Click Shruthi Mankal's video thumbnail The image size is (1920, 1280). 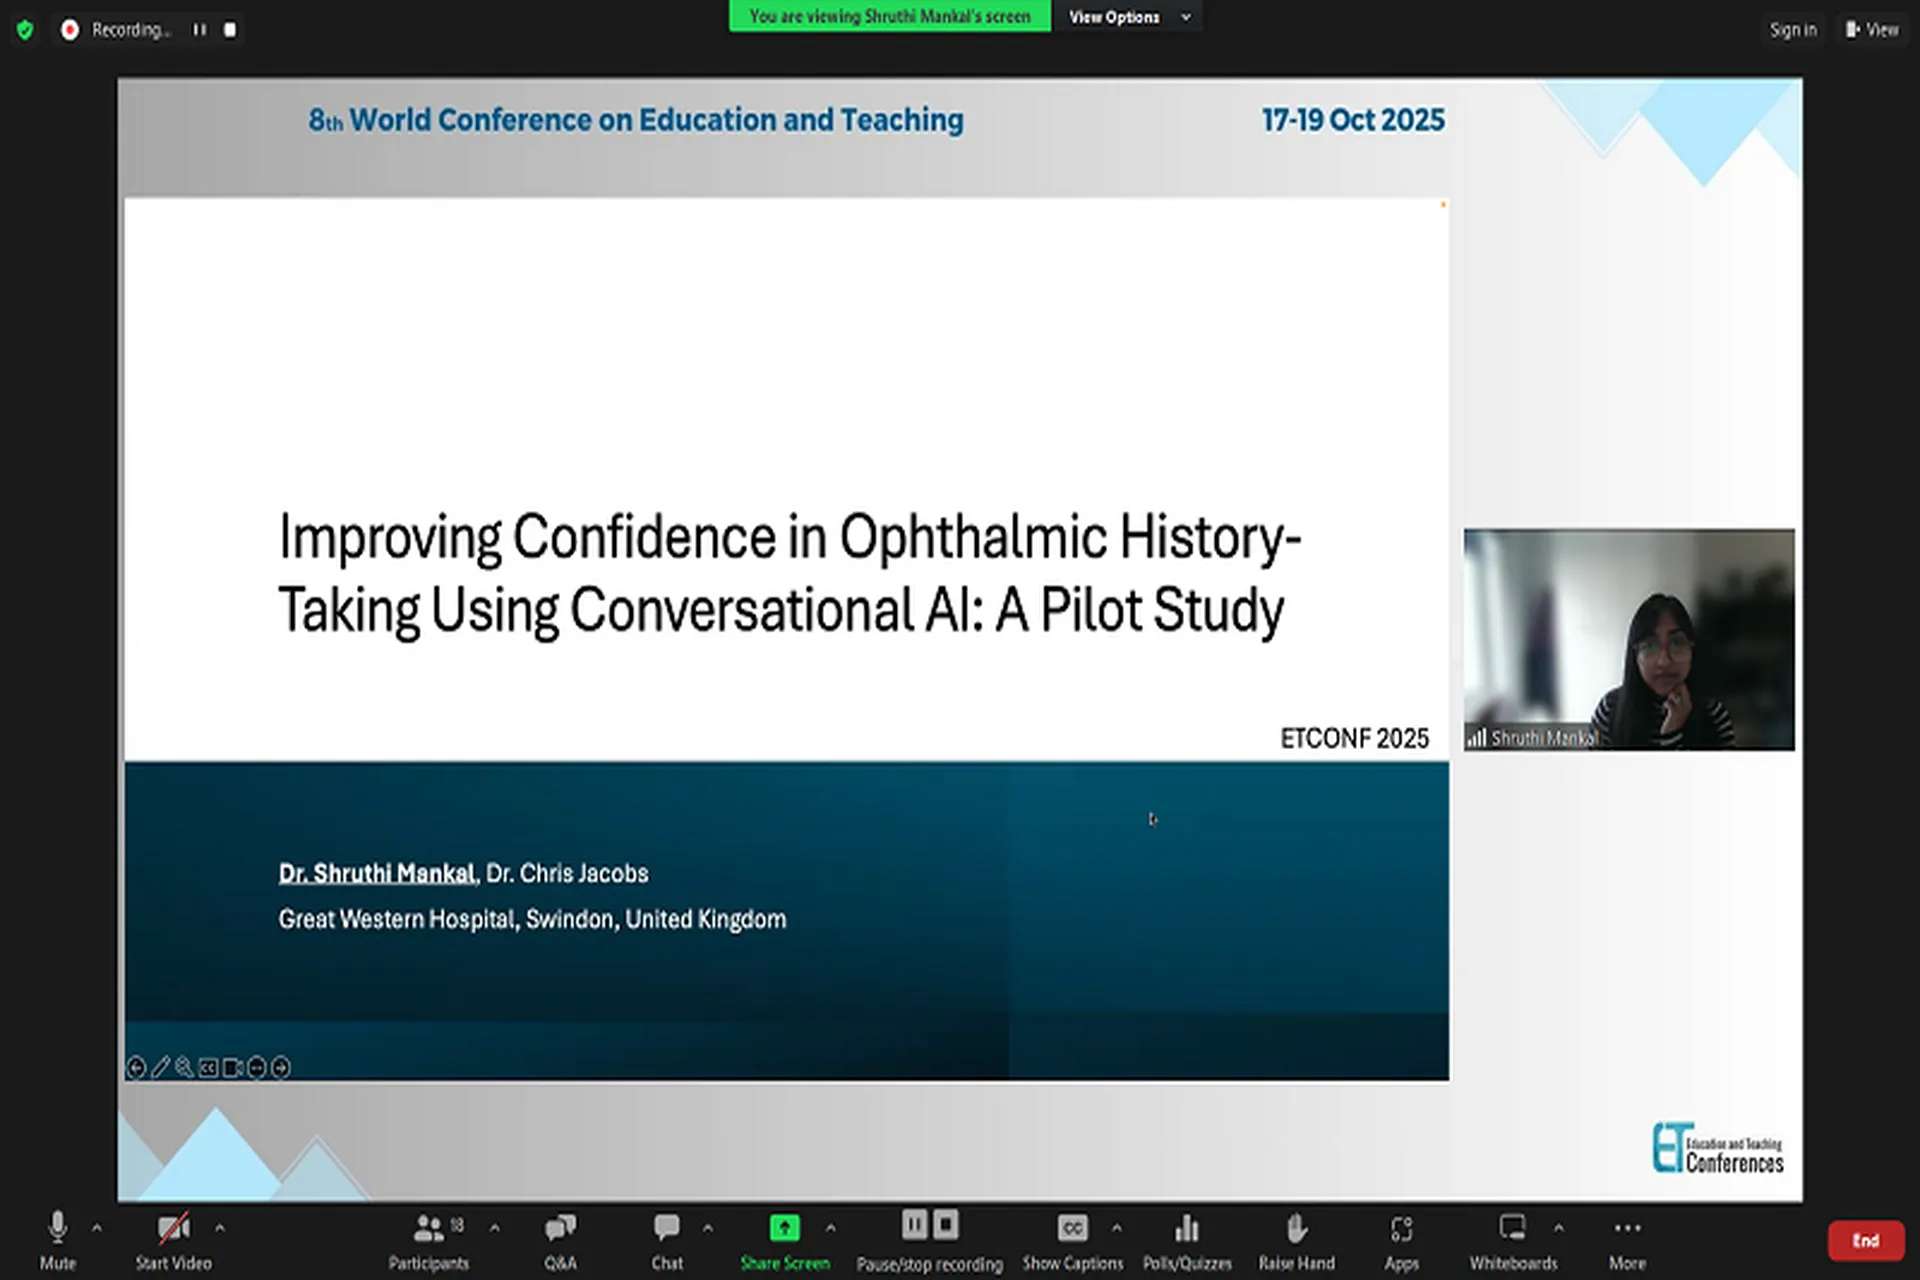[x=1628, y=640]
